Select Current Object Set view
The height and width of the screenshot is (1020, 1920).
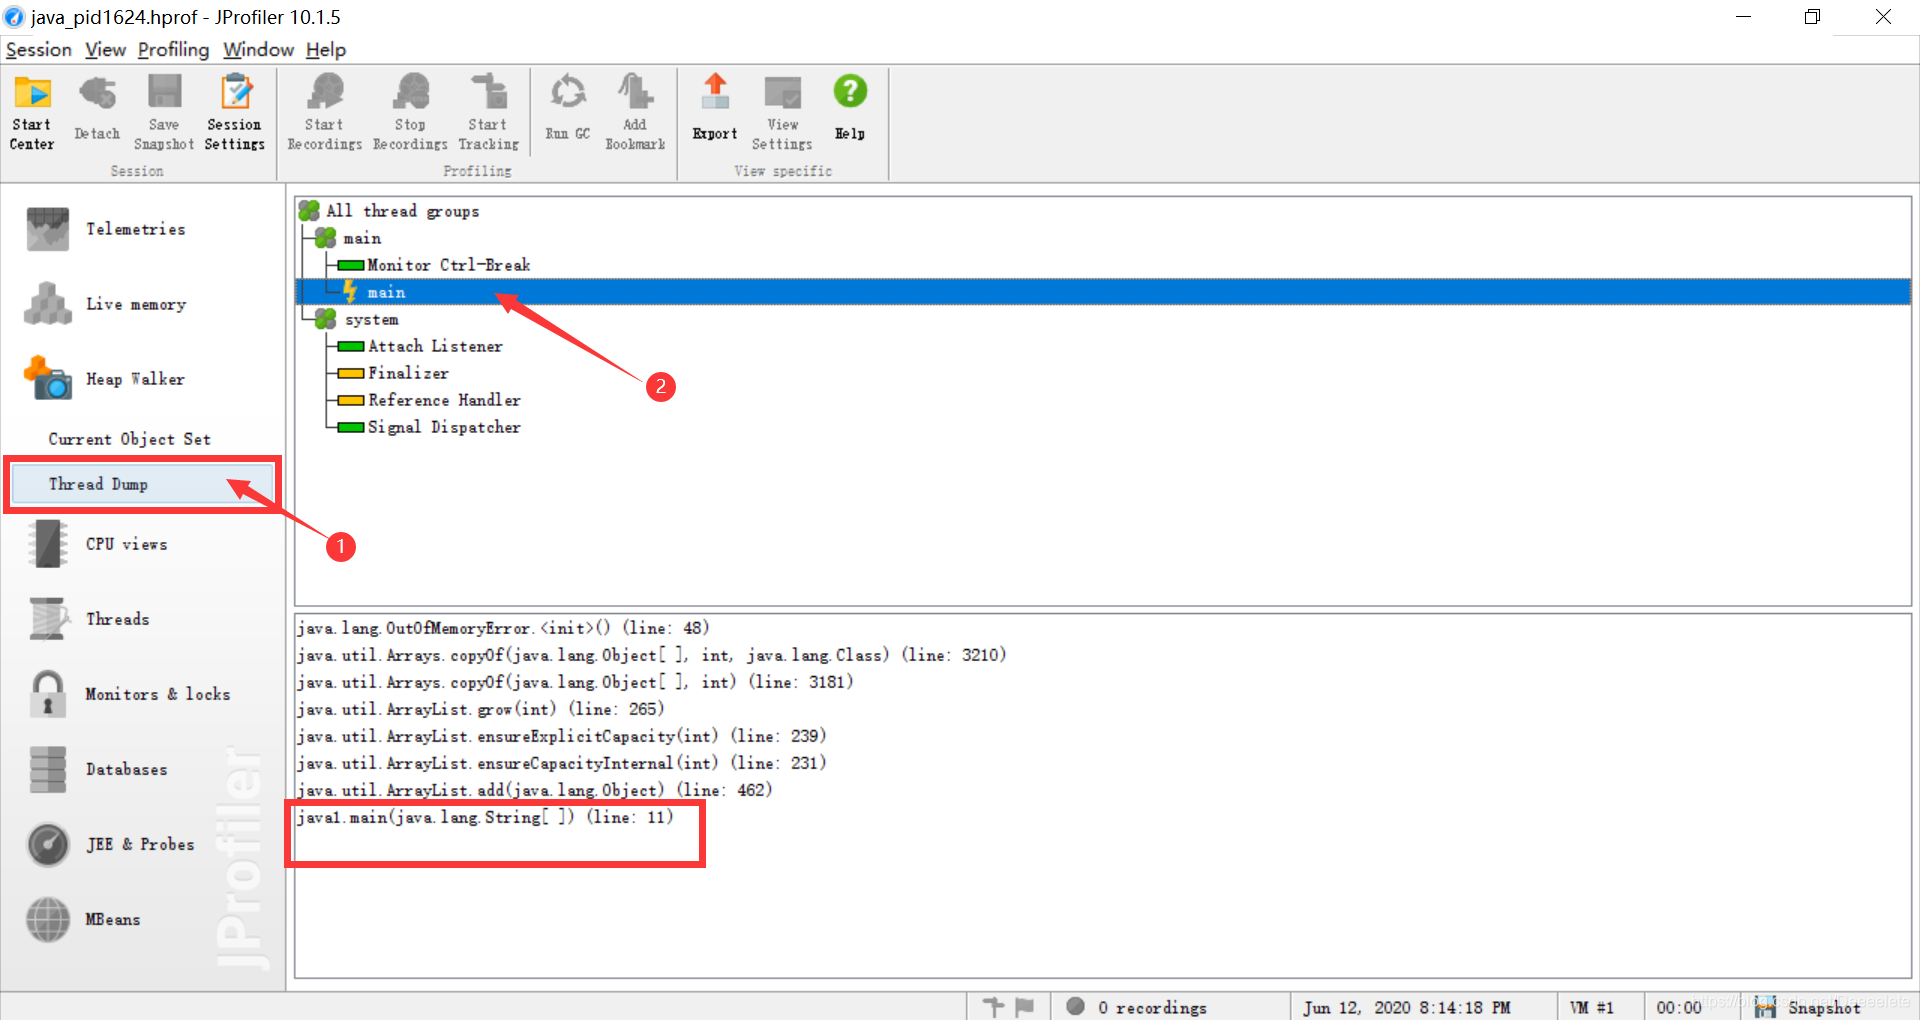[x=130, y=439]
